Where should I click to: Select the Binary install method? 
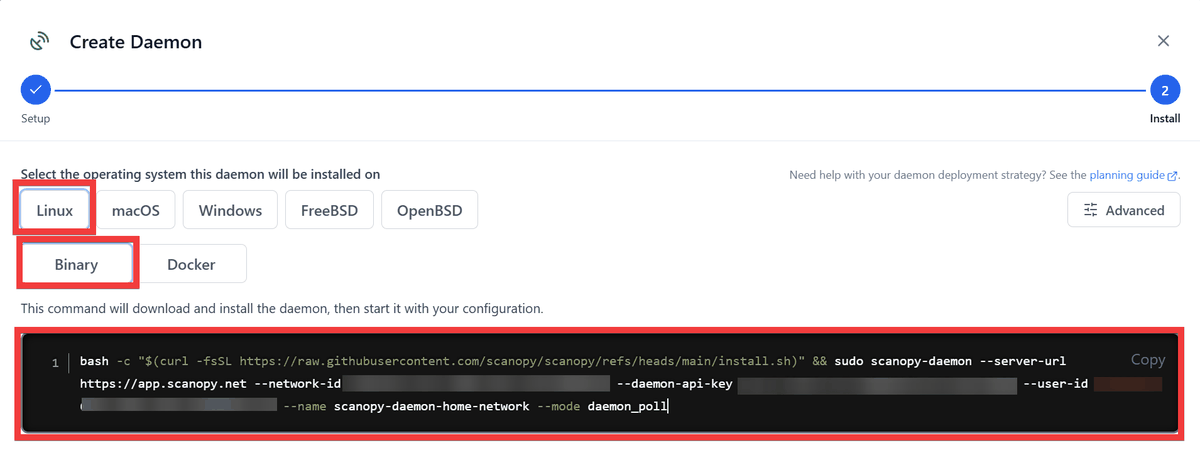pyautogui.click(x=77, y=264)
